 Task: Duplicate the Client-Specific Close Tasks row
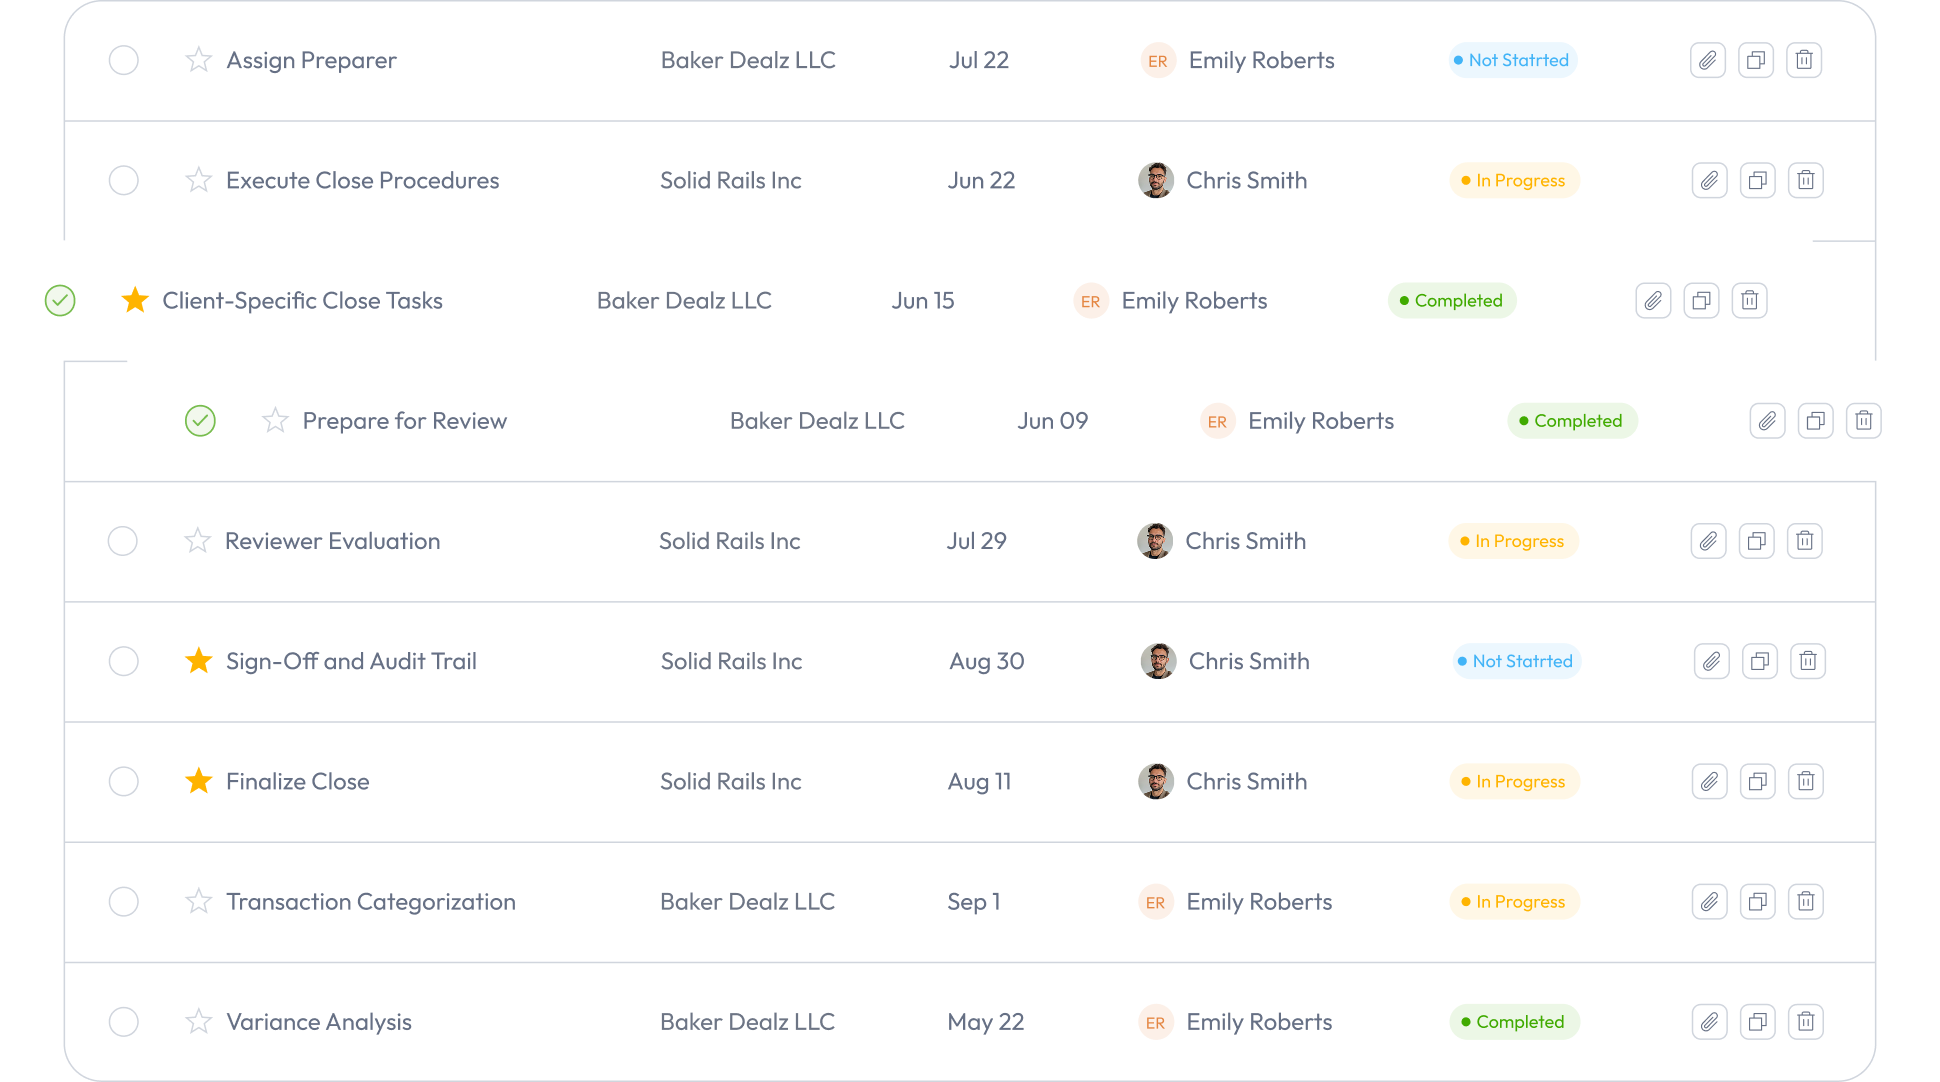(1701, 300)
